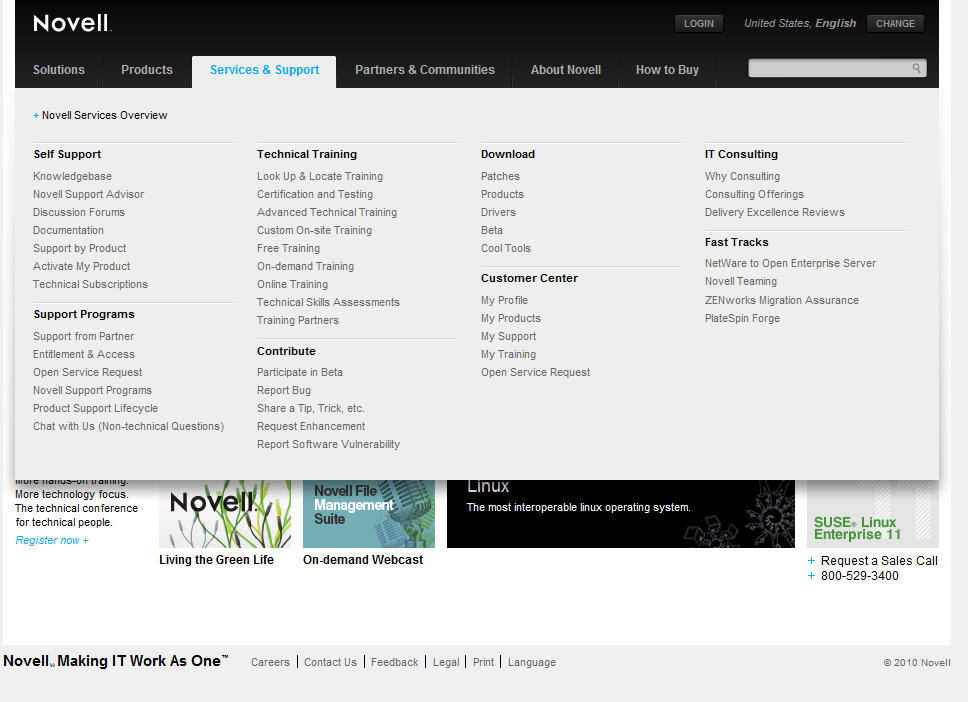
Task: Expand Partners & Communities menu
Action: 424,70
